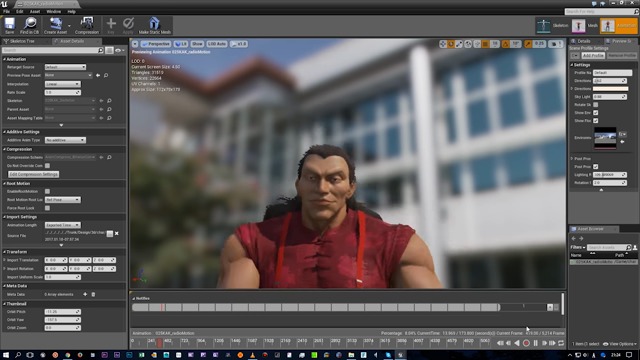This screenshot has width=640, height=360.
Task: Open the Retarget Source dropdown
Action: tap(65, 67)
